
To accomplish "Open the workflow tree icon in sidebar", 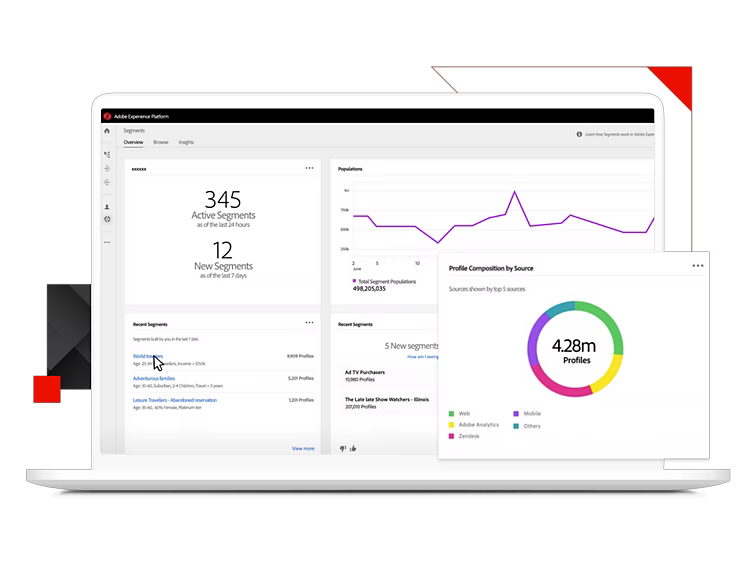I will point(107,155).
